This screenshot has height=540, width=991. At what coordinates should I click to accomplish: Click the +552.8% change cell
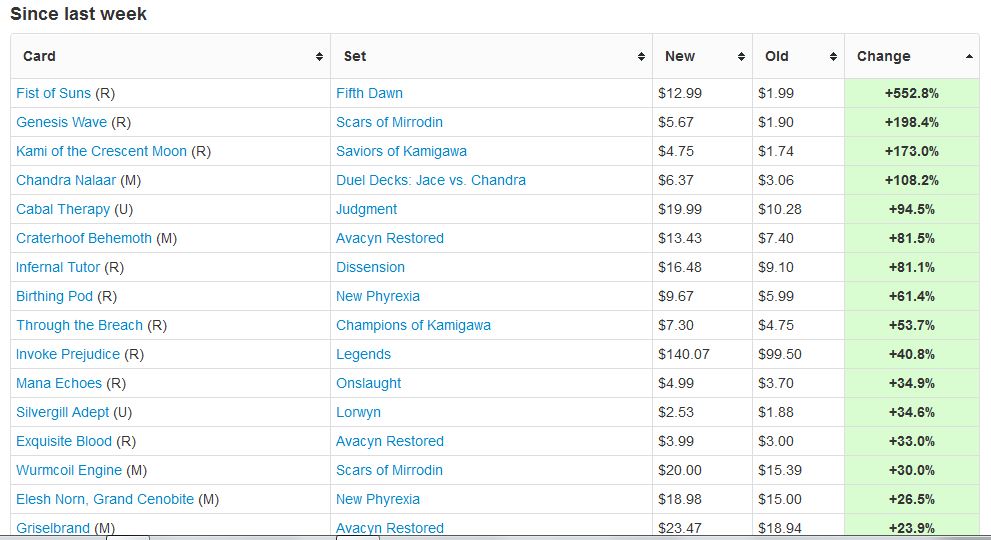[x=911, y=93]
